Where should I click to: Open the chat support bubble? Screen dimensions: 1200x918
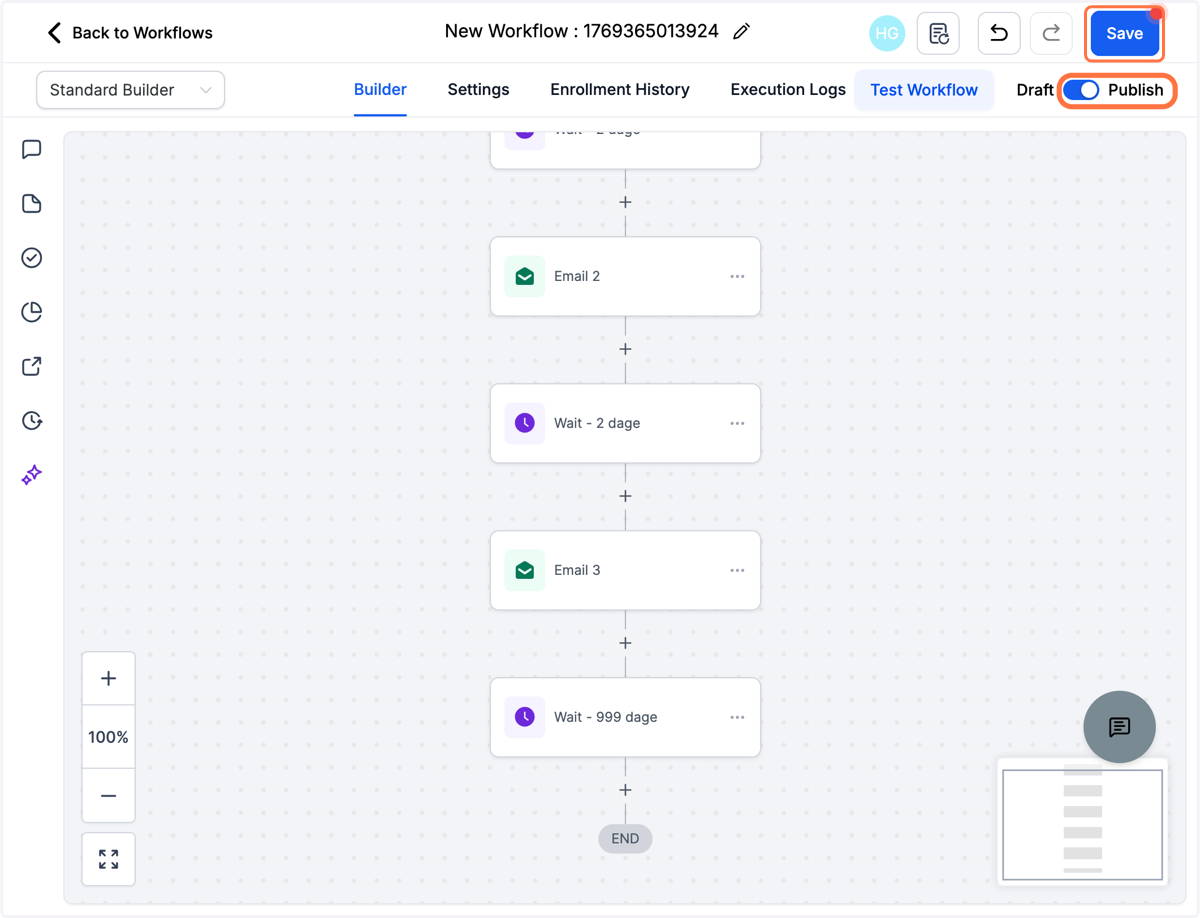pyautogui.click(x=1119, y=727)
